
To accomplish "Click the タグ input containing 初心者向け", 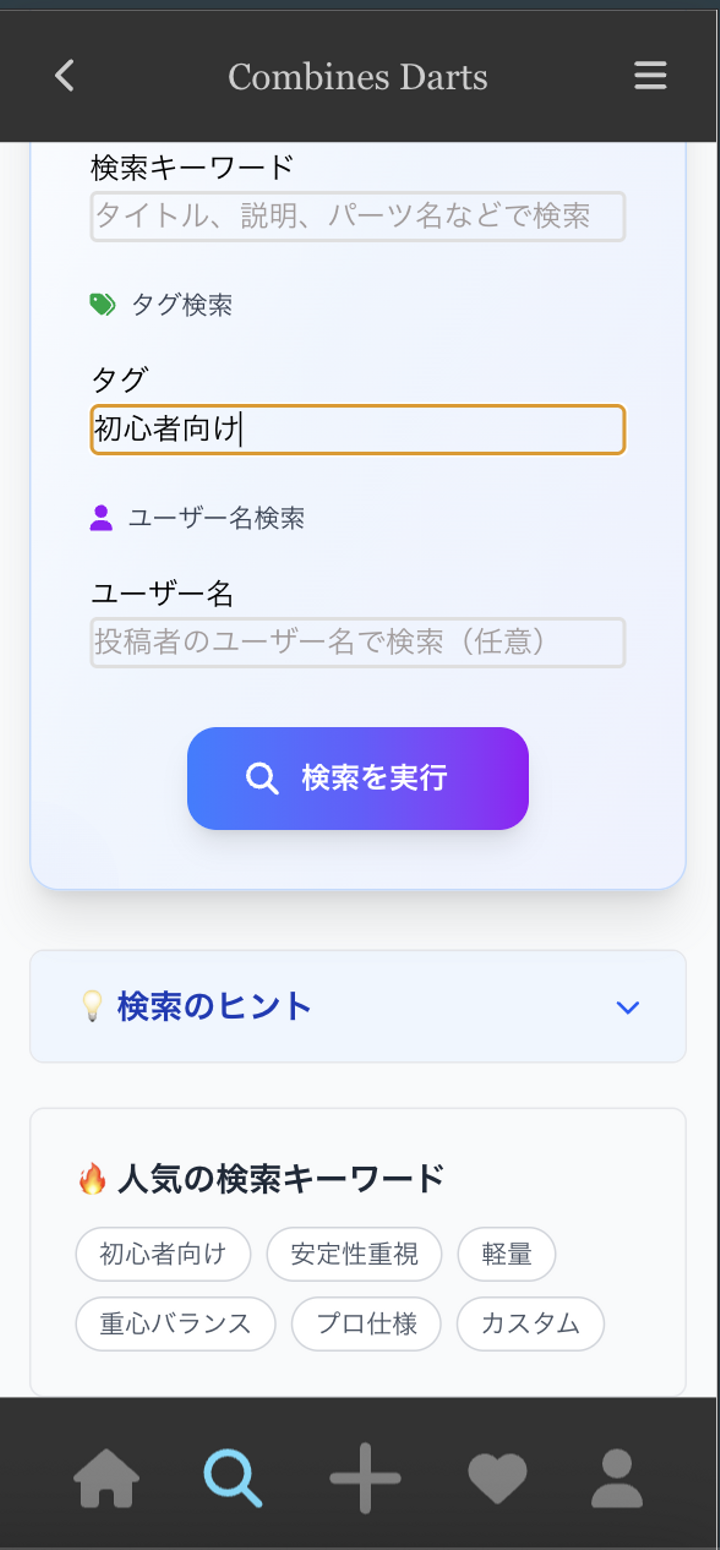I will click(358, 430).
